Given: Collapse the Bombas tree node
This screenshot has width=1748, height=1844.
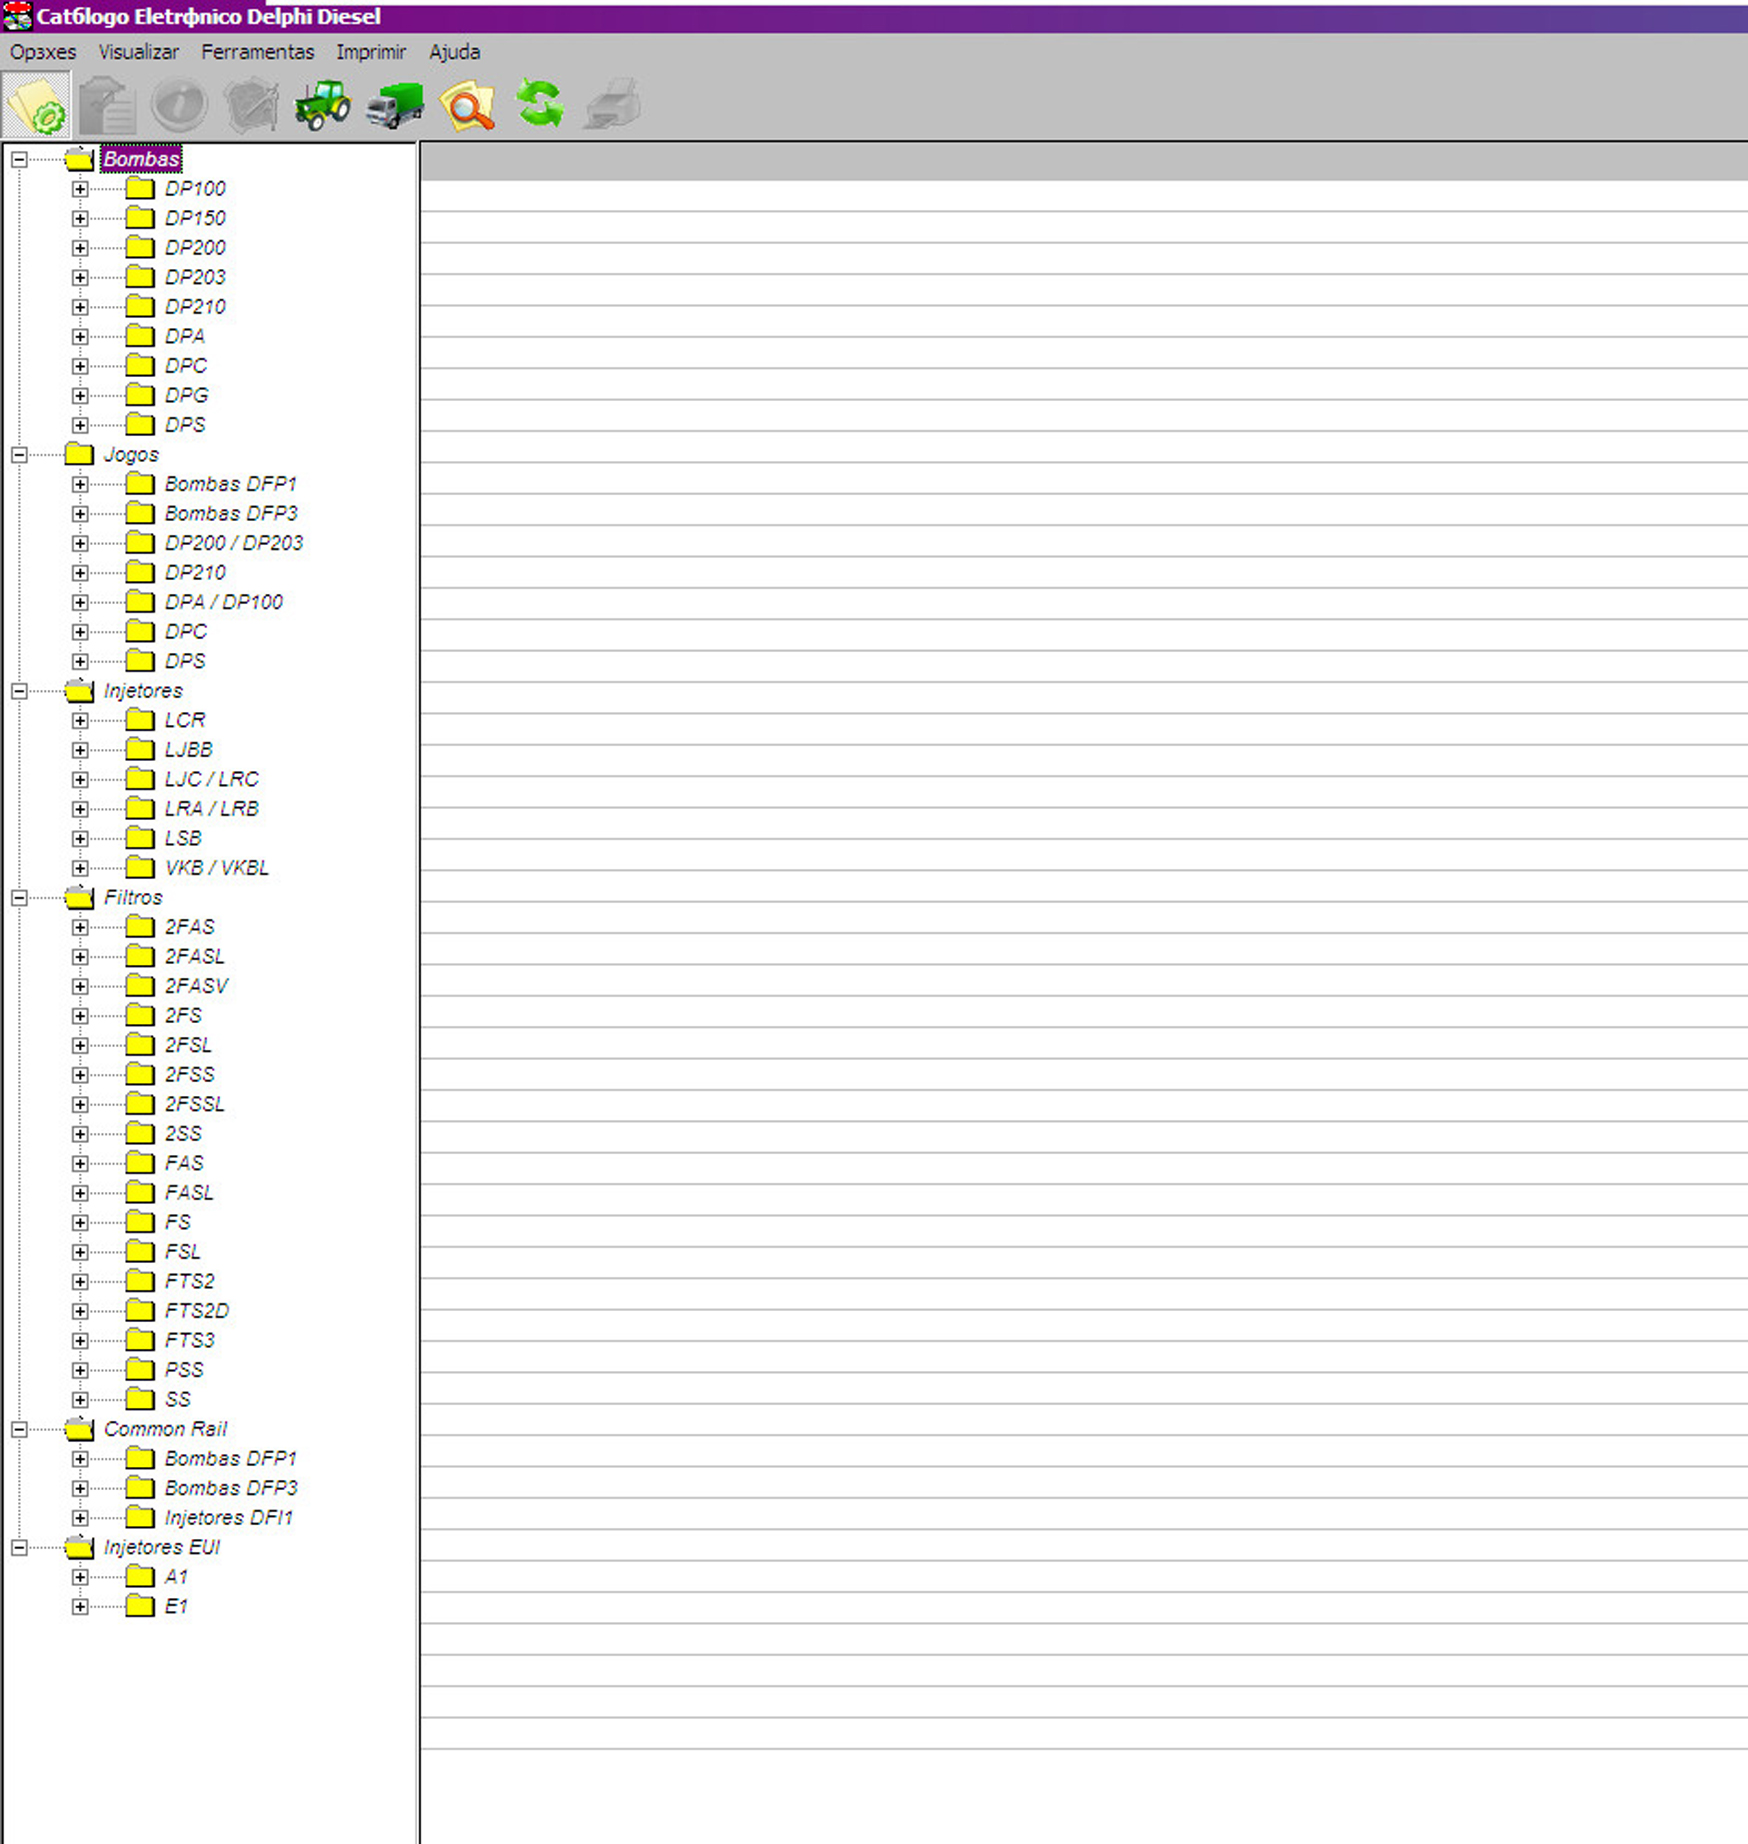Looking at the screenshot, I should [x=19, y=159].
